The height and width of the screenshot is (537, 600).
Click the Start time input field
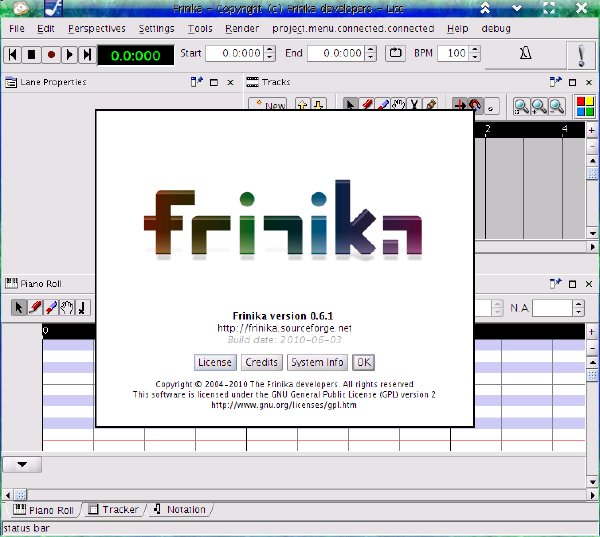(x=235, y=53)
